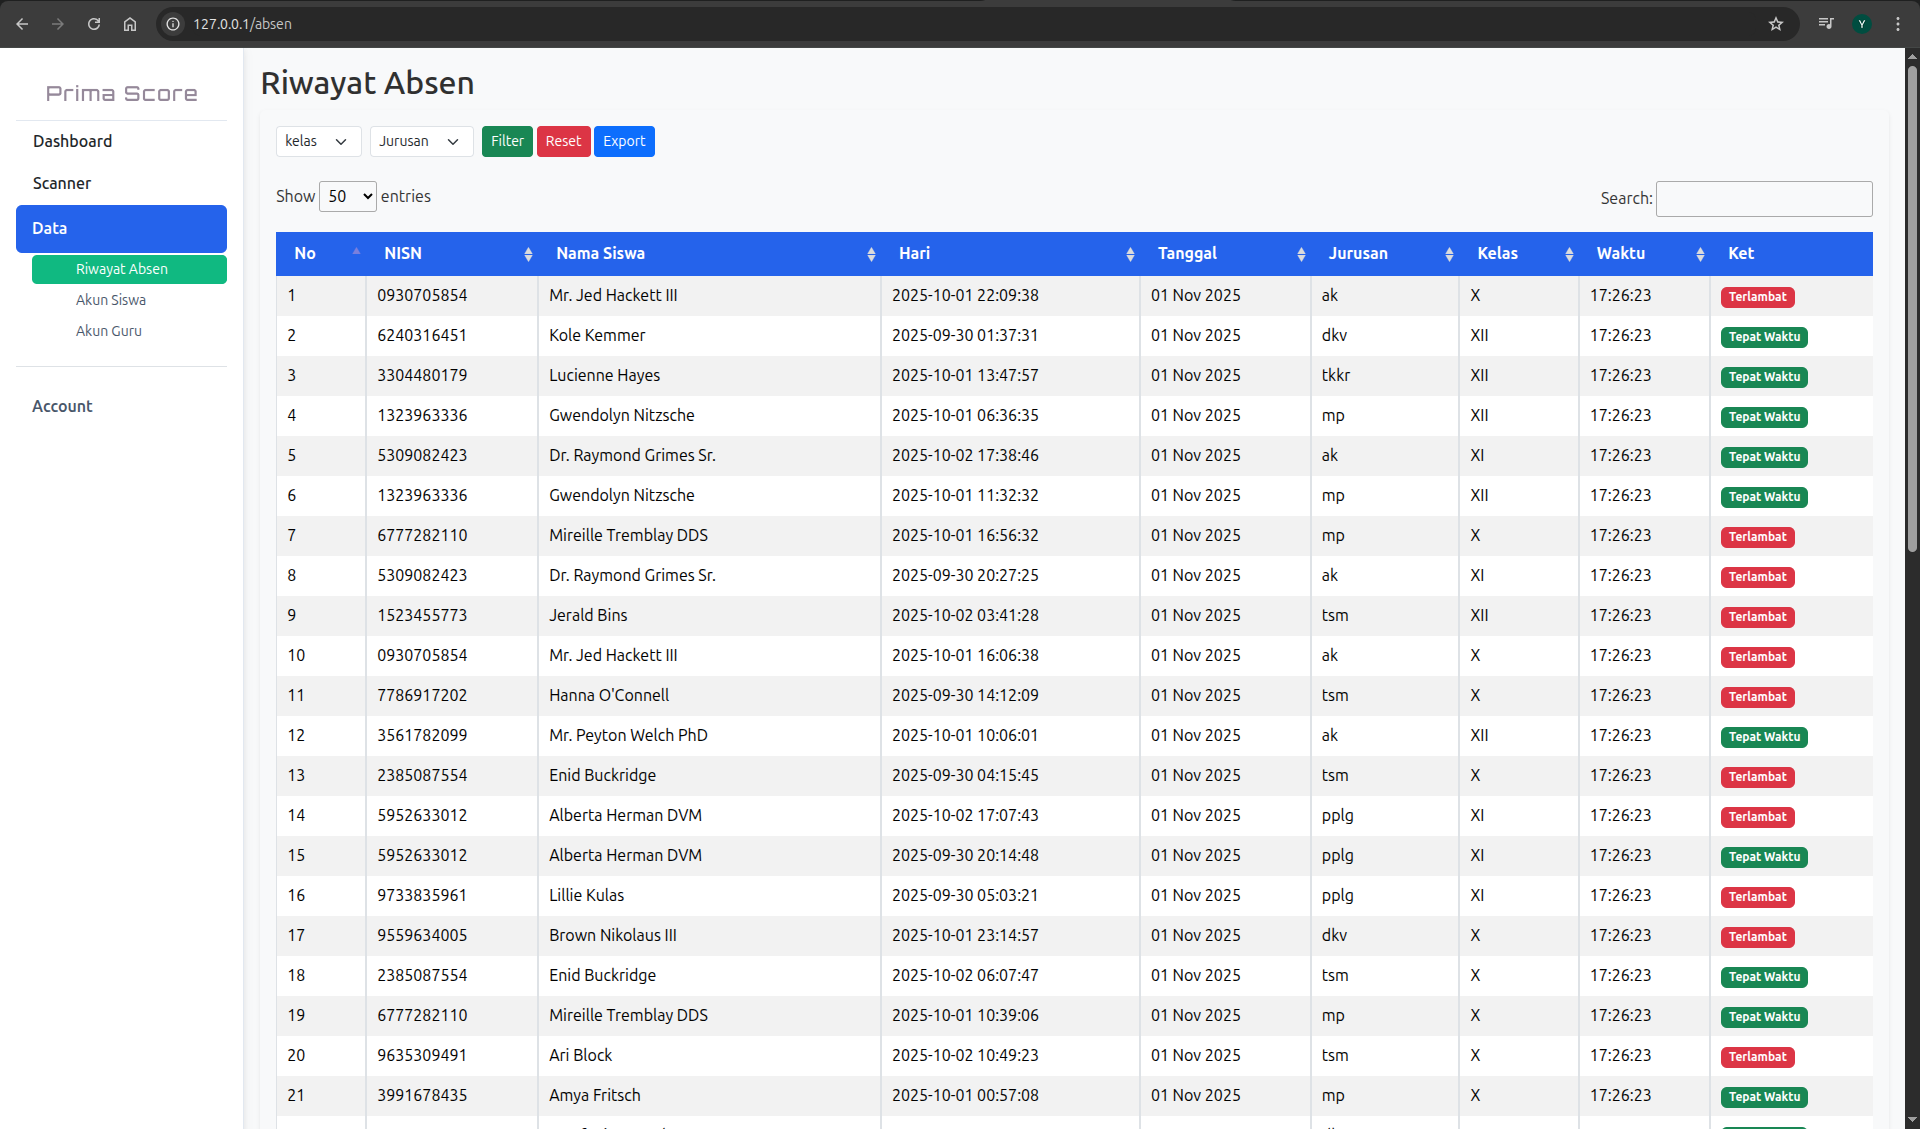Open Akun Siswa in the sidebar
The width and height of the screenshot is (1920, 1129).
tap(111, 300)
